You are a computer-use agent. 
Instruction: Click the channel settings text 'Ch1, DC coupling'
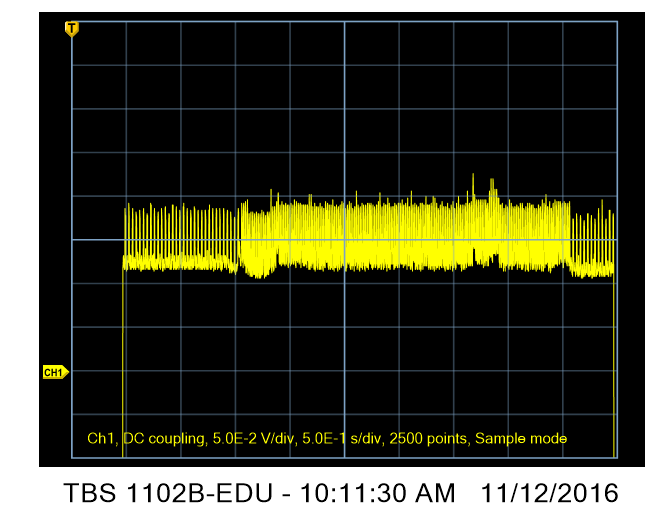point(145,438)
